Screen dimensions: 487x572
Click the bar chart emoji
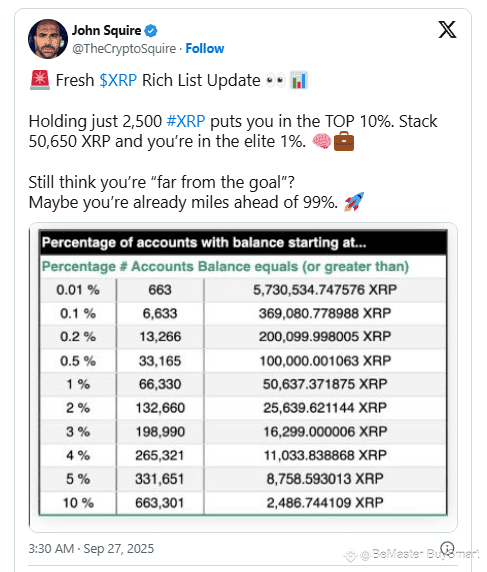click(299, 80)
